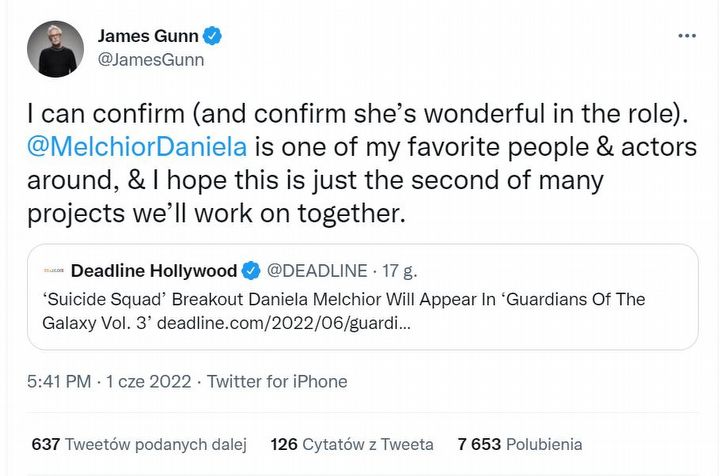The width and height of the screenshot is (720, 476).
Task: Open the James Gunn display name link
Action: tap(149, 36)
